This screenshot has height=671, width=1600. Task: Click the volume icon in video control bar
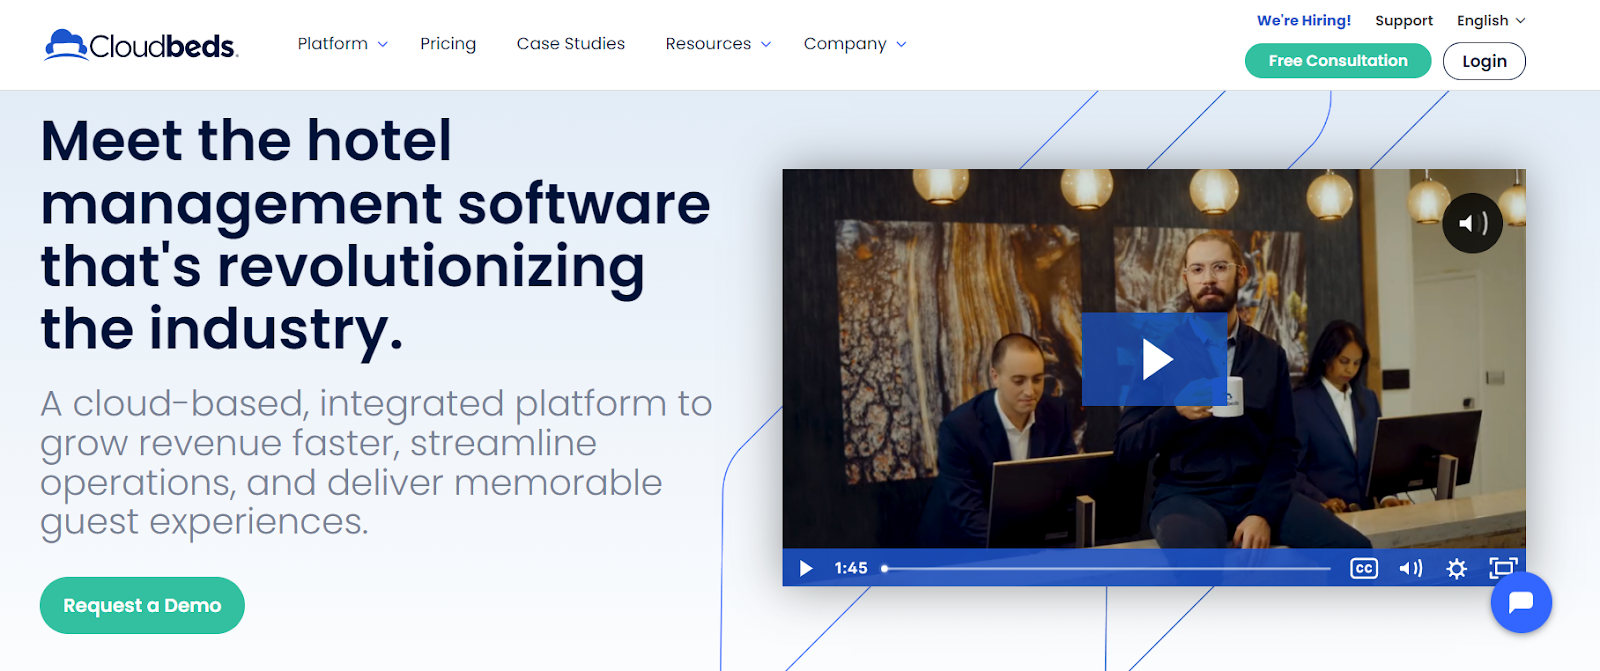tap(1410, 568)
